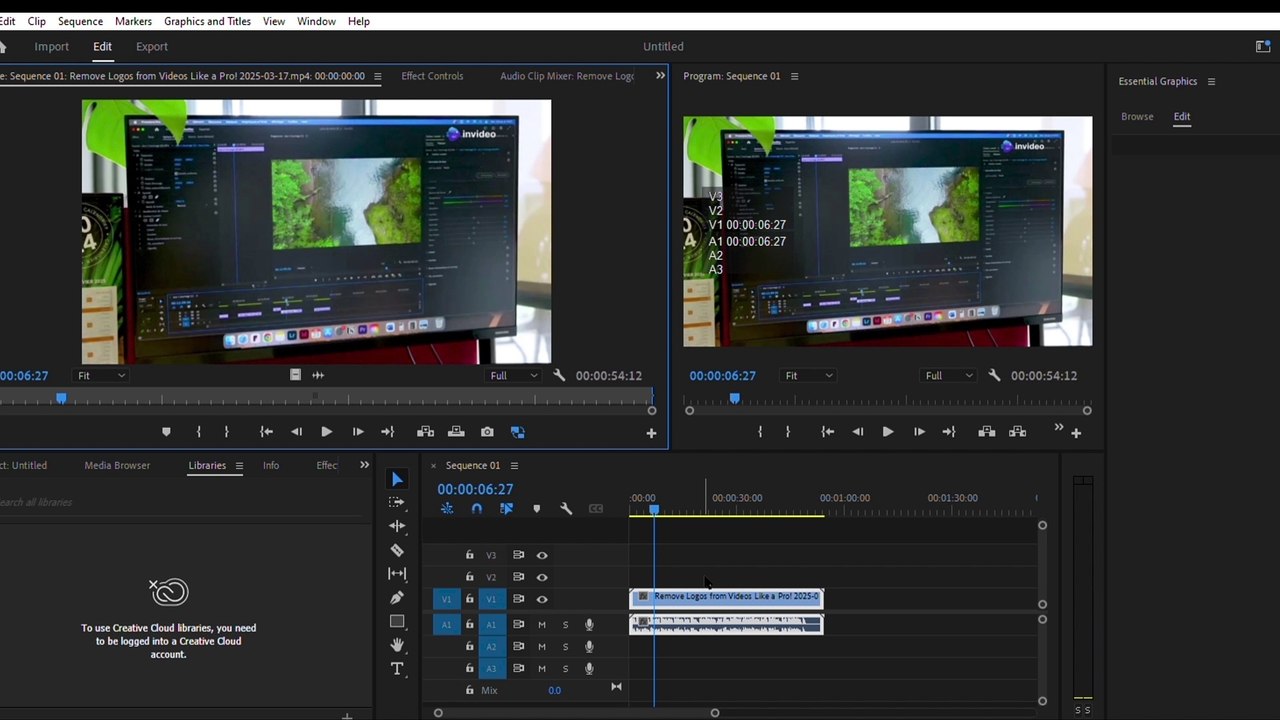The width and height of the screenshot is (1280, 720).
Task: Show more Program monitor transport buttons
Action: tap(1058, 428)
